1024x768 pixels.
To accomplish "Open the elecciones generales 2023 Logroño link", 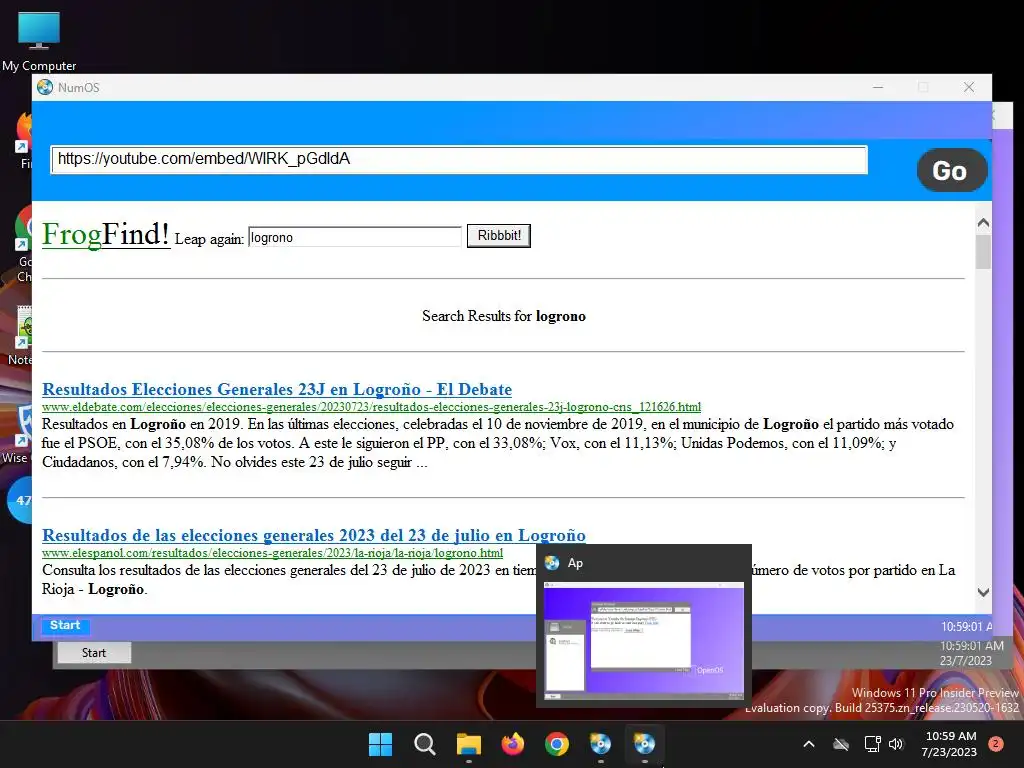I will pyautogui.click(x=313, y=535).
